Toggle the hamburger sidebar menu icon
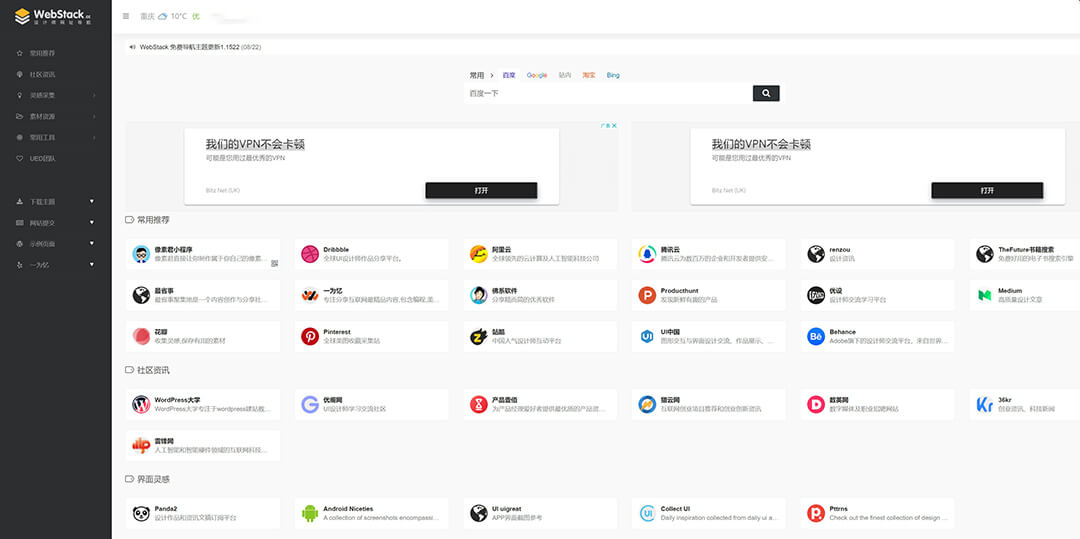Image resolution: width=1080 pixels, height=539 pixels. (x=125, y=16)
